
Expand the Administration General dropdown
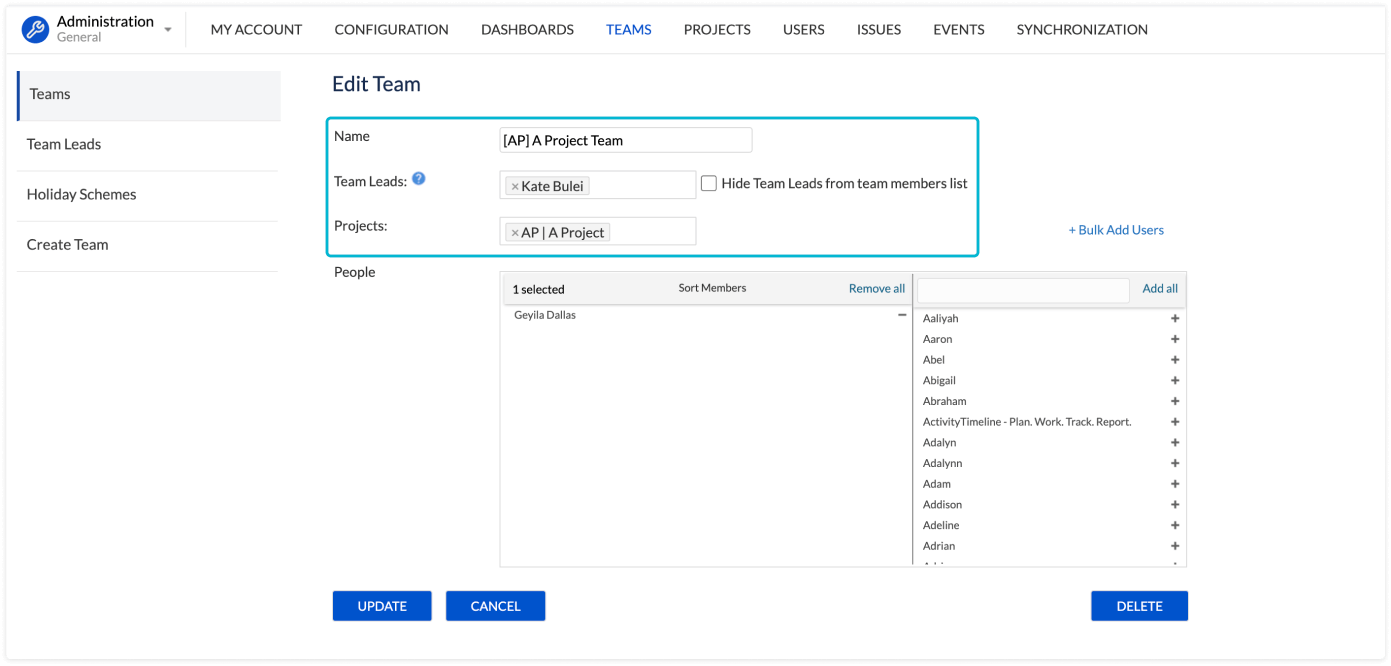[168, 30]
